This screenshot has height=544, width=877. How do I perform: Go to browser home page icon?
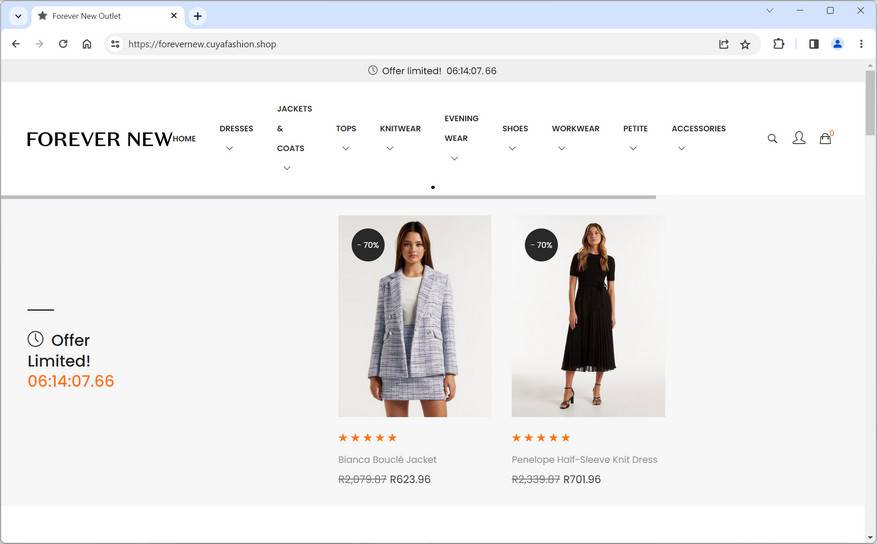[87, 44]
